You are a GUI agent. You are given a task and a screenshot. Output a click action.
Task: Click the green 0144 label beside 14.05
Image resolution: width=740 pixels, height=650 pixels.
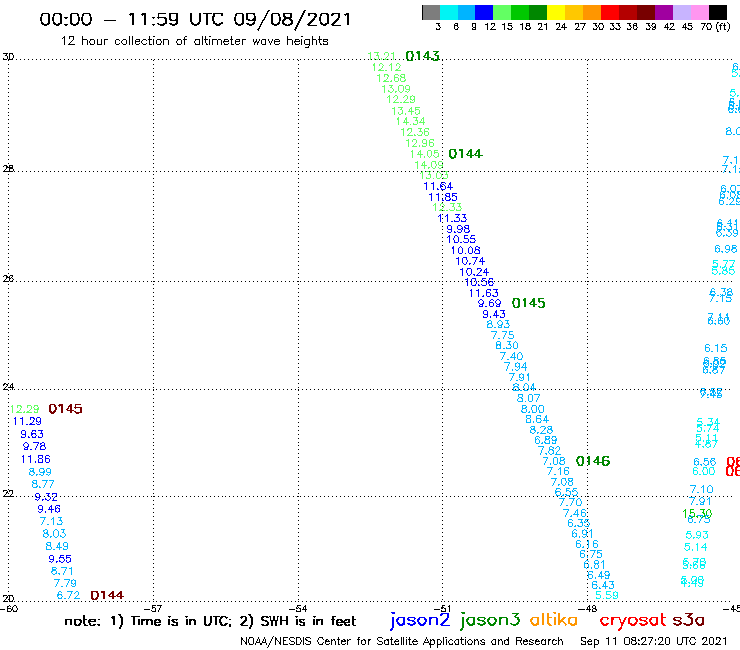[465, 154]
